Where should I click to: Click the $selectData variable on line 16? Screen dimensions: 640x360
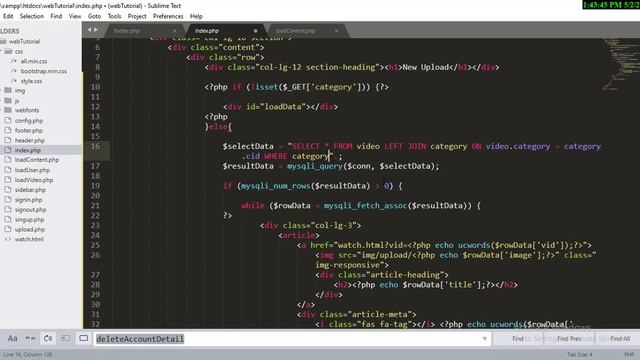click(248, 146)
